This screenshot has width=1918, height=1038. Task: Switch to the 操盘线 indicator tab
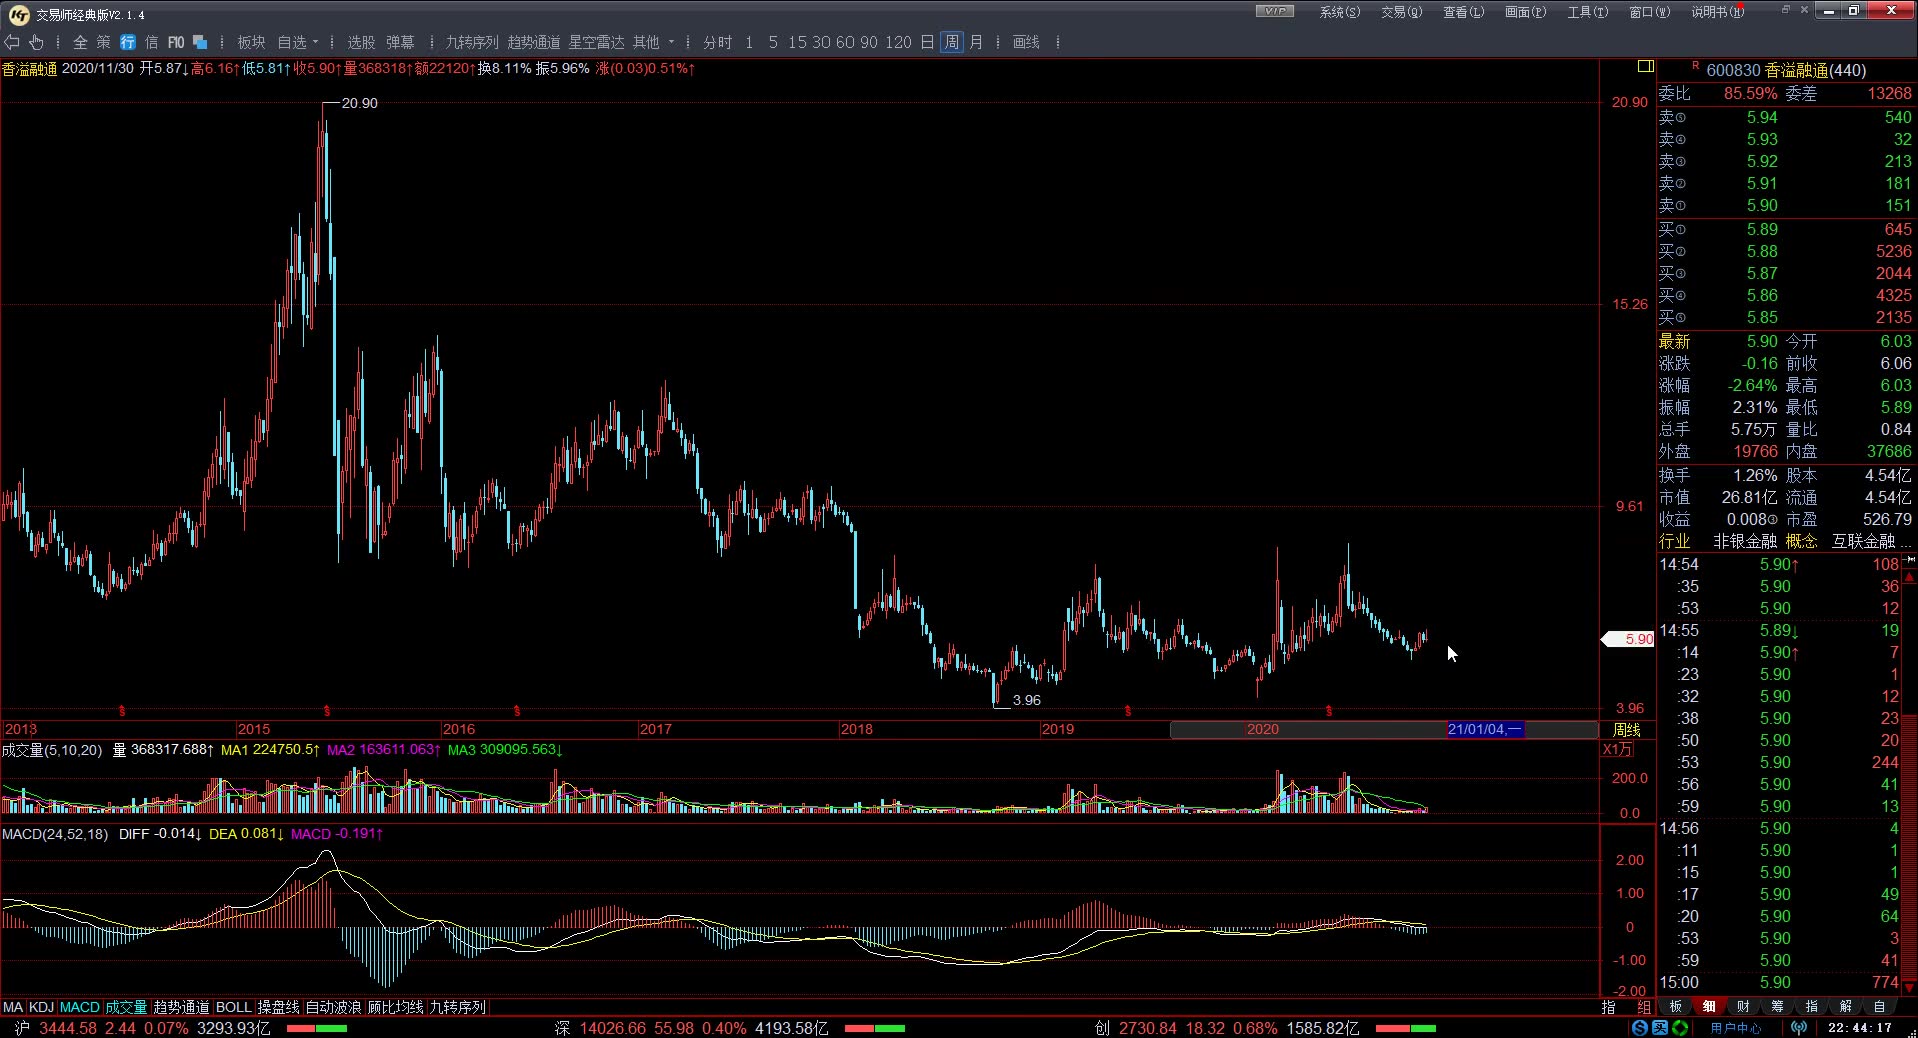[279, 1007]
